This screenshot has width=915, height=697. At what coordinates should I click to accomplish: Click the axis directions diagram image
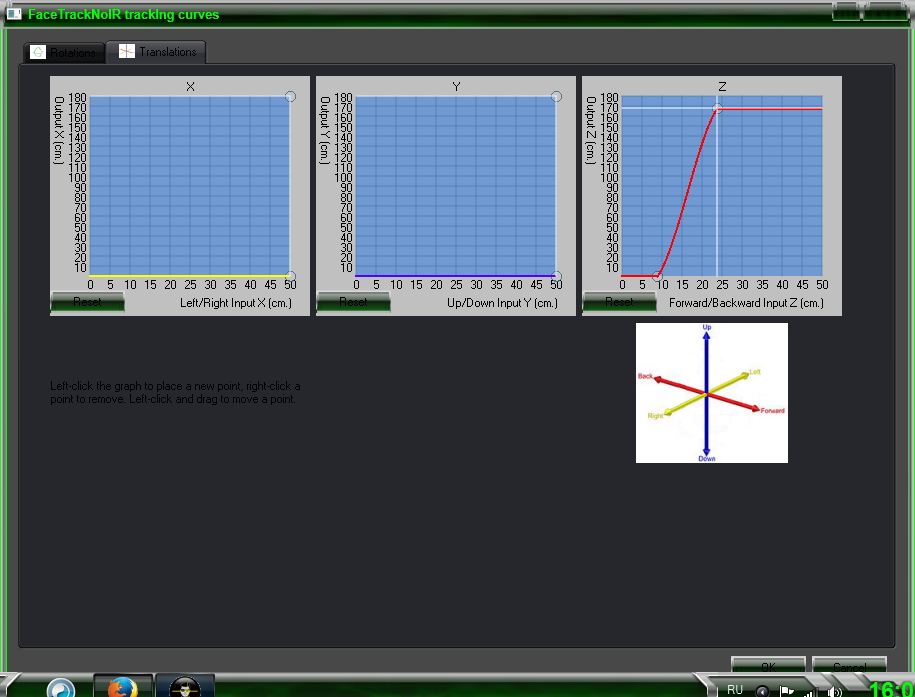(711, 393)
